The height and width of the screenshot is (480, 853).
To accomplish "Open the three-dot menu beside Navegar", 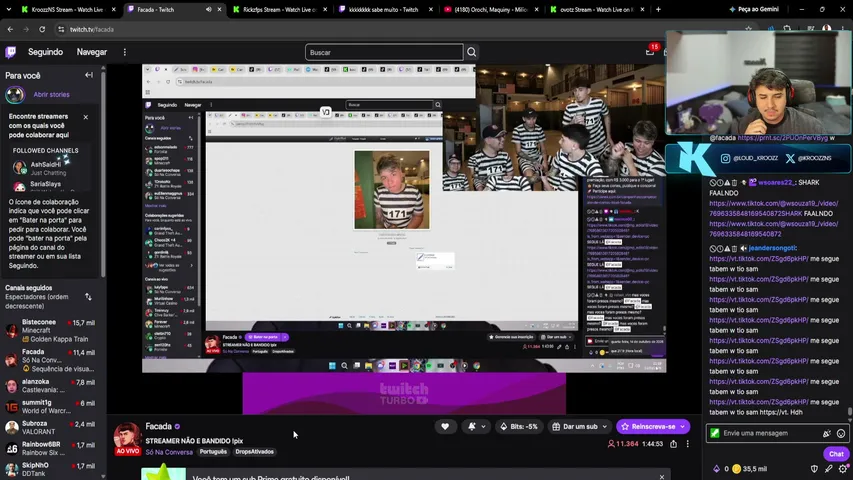I will [x=125, y=52].
